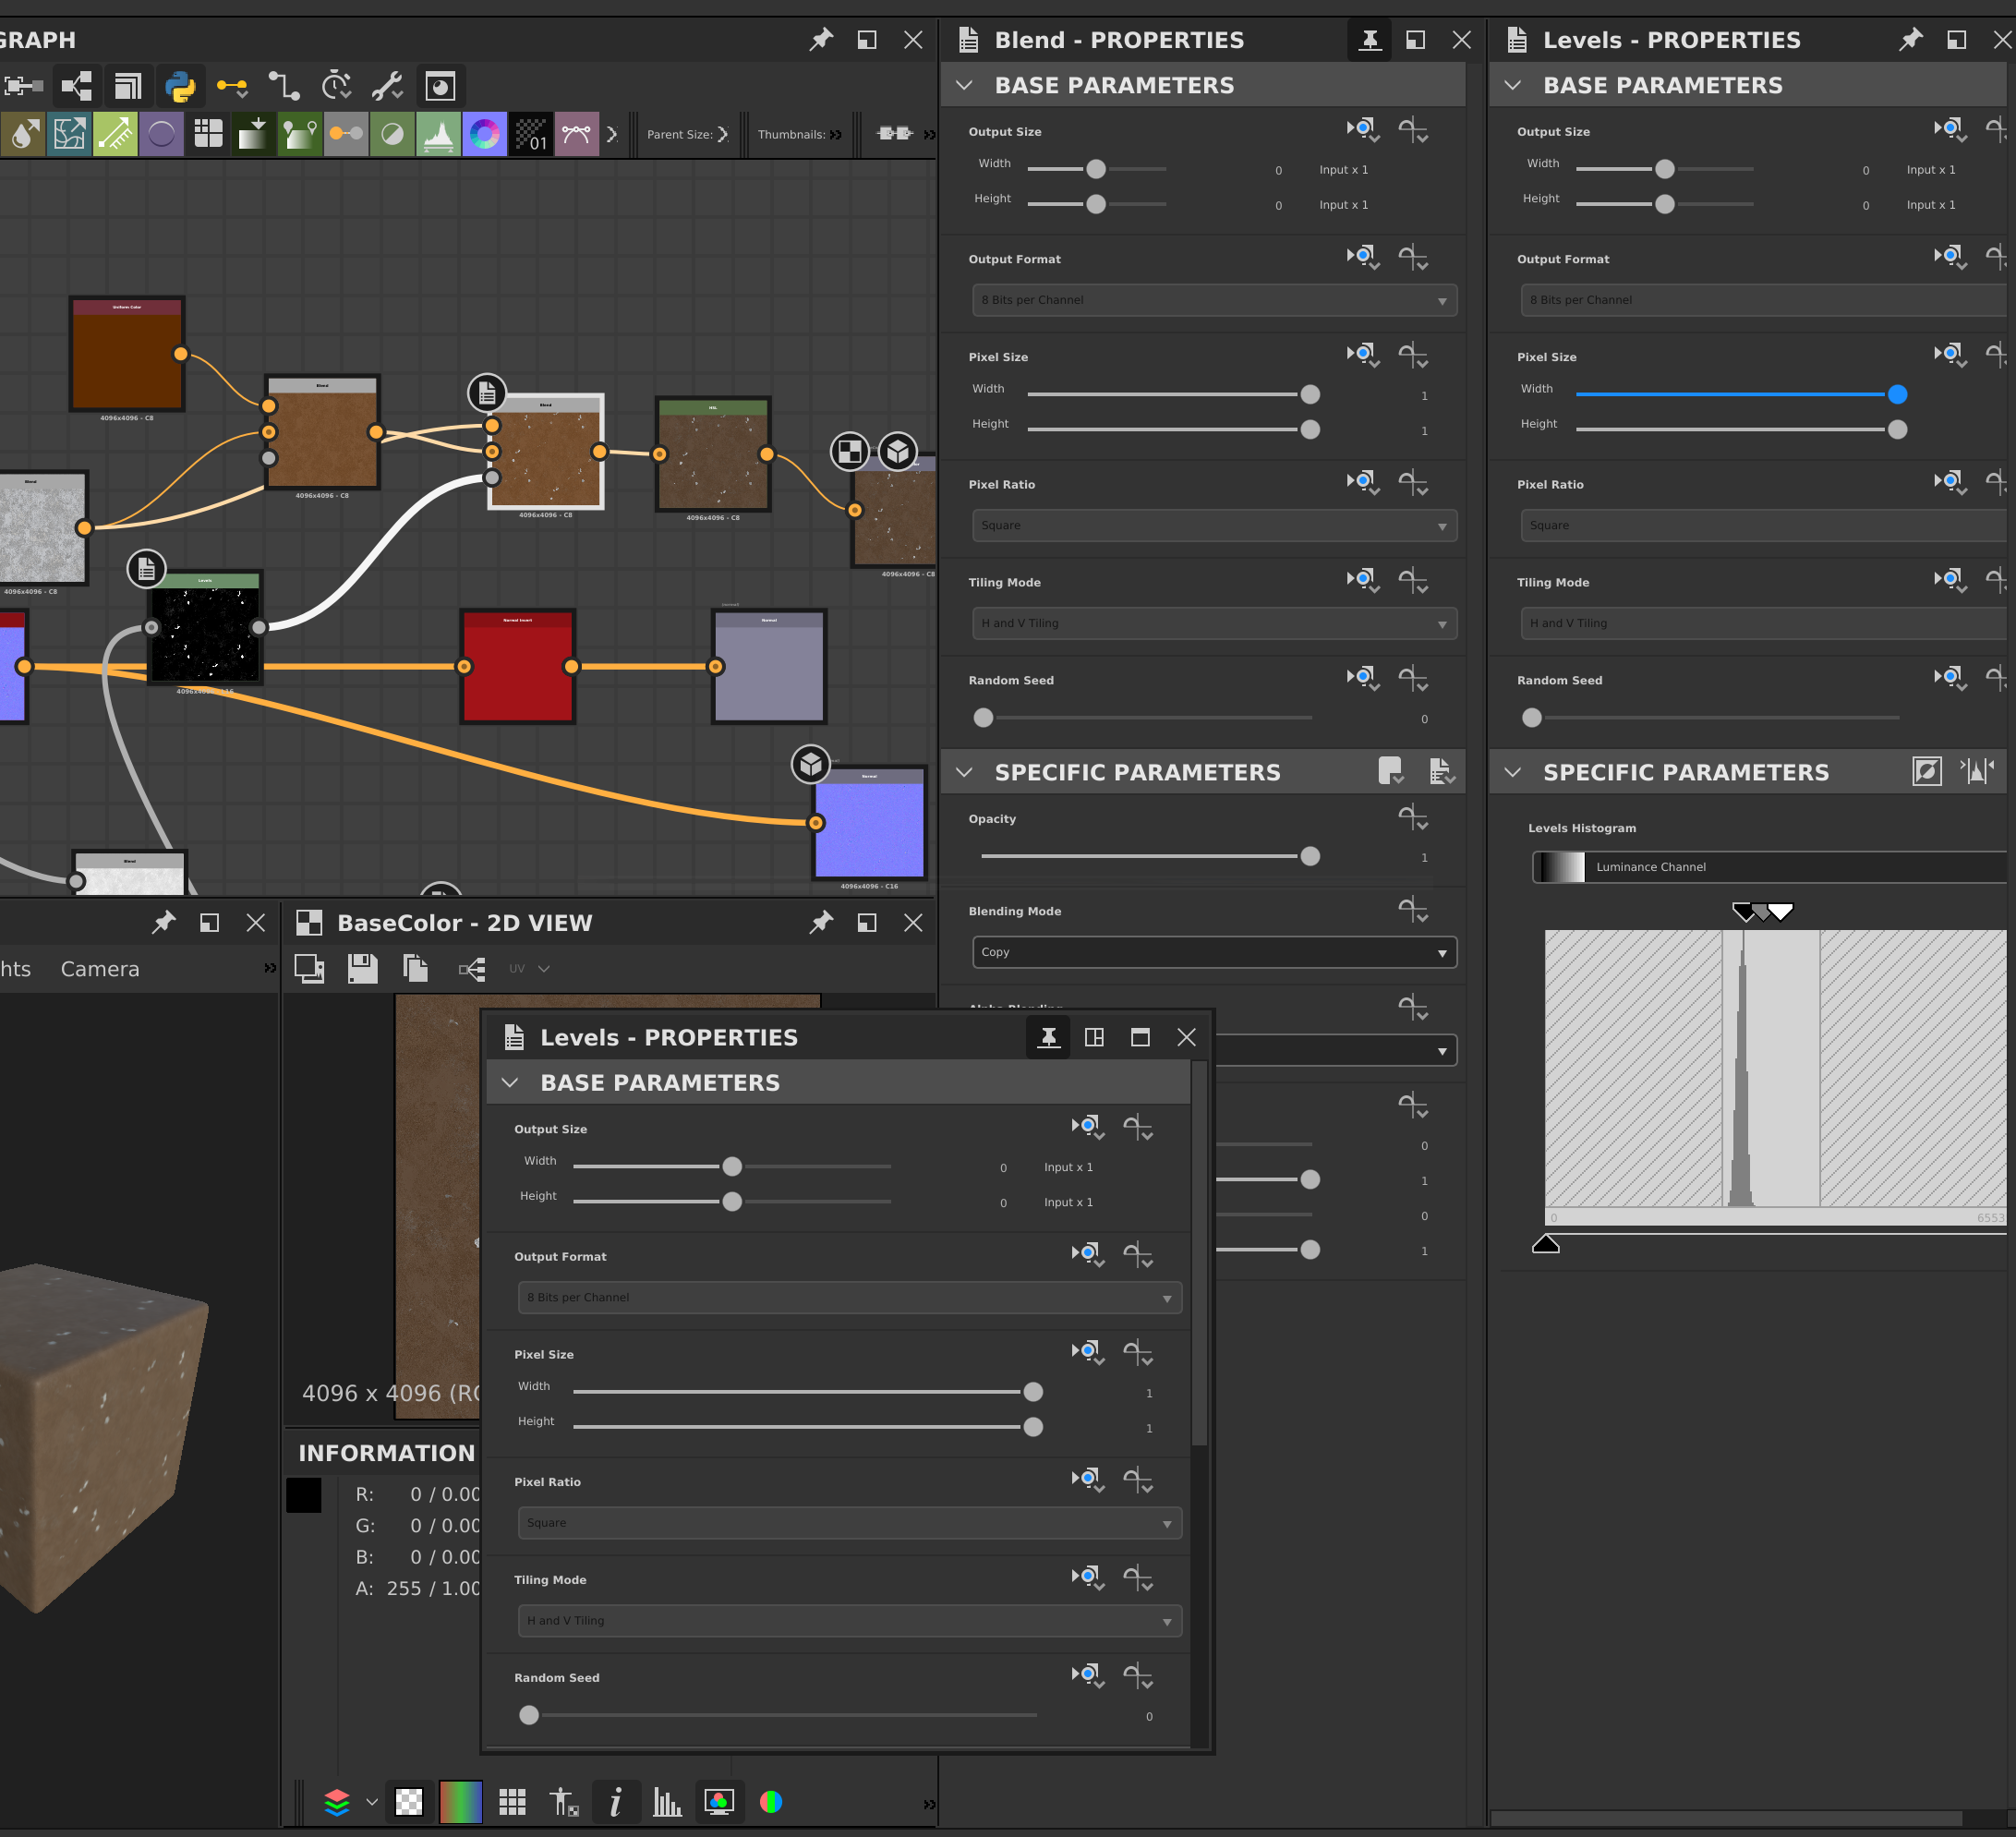The width and height of the screenshot is (2016, 1837).
Task: Open the Blending Mode dropdown showing Copy
Action: (1214, 952)
